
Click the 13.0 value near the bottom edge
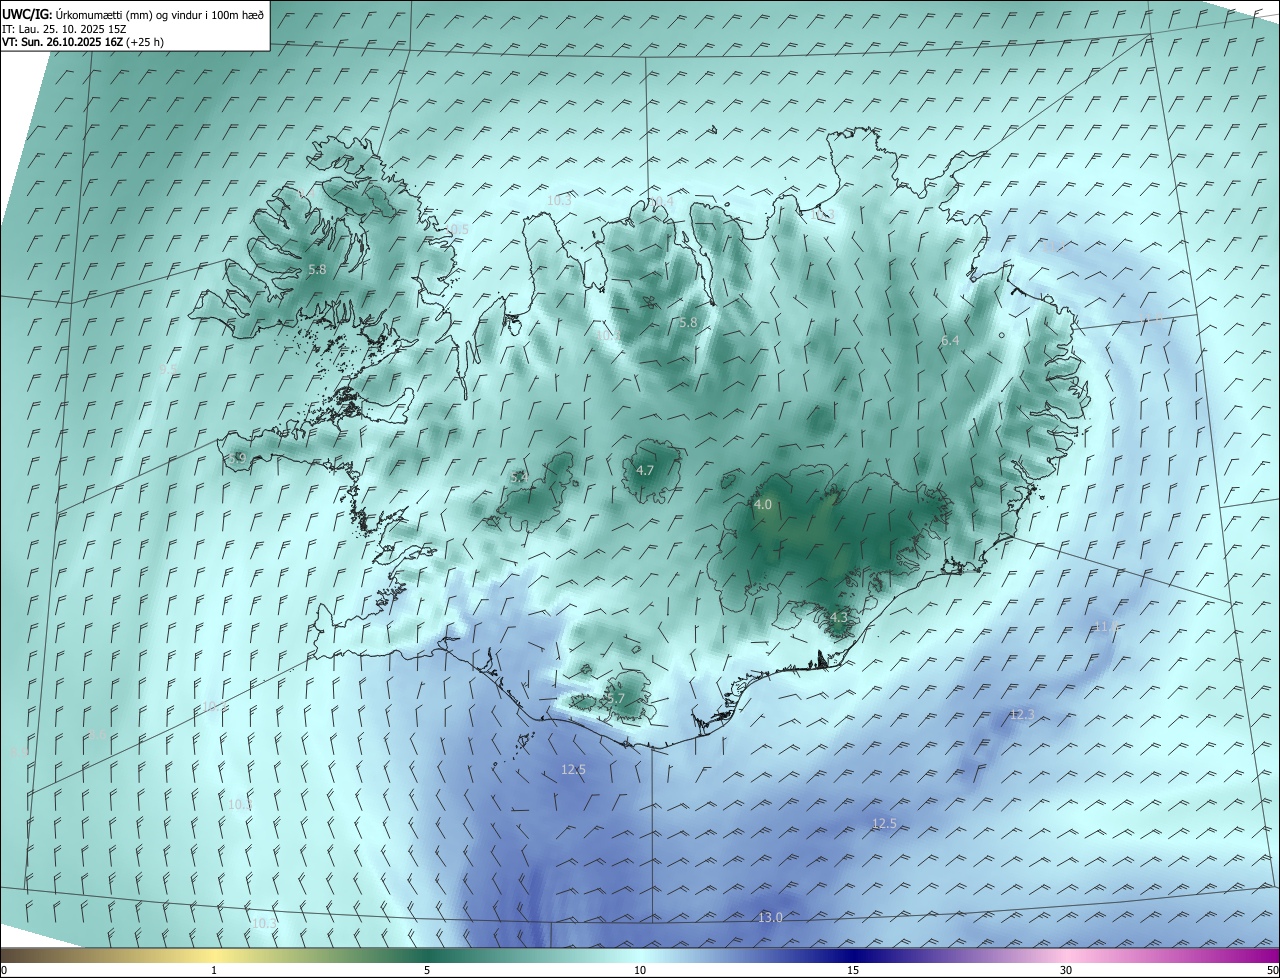770,917
